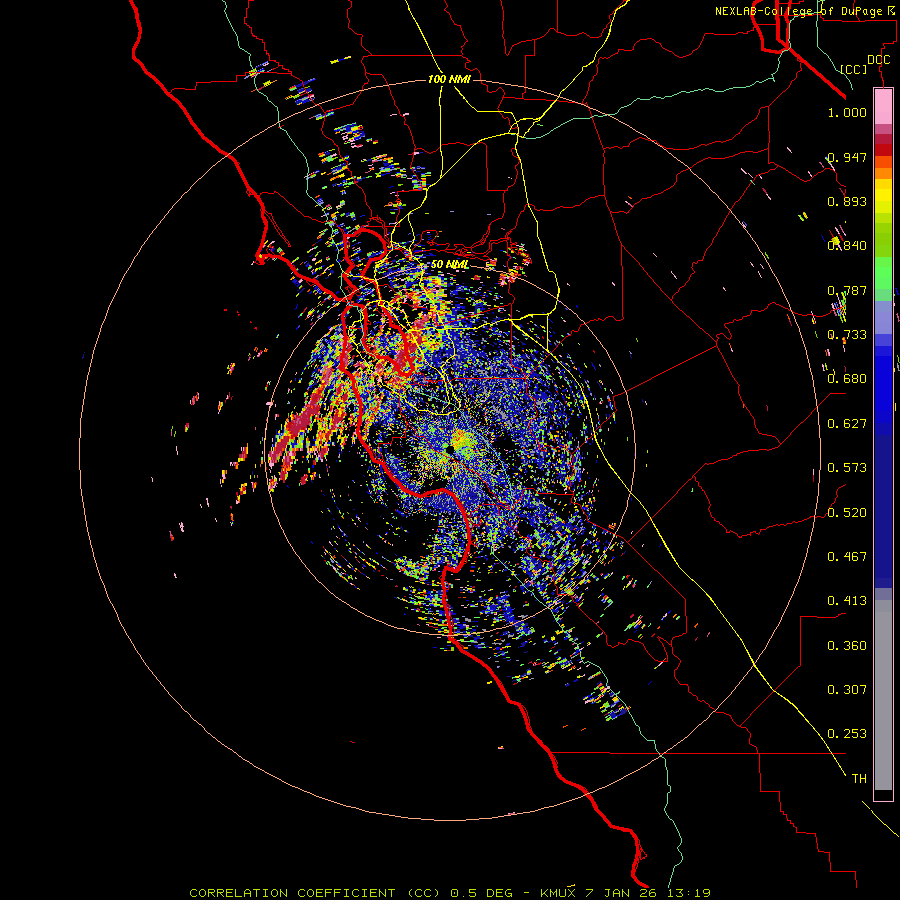Viewport: 900px width, 900px height.
Task: Pick the dark red legend color segment
Action: click(x=883, y=149)
